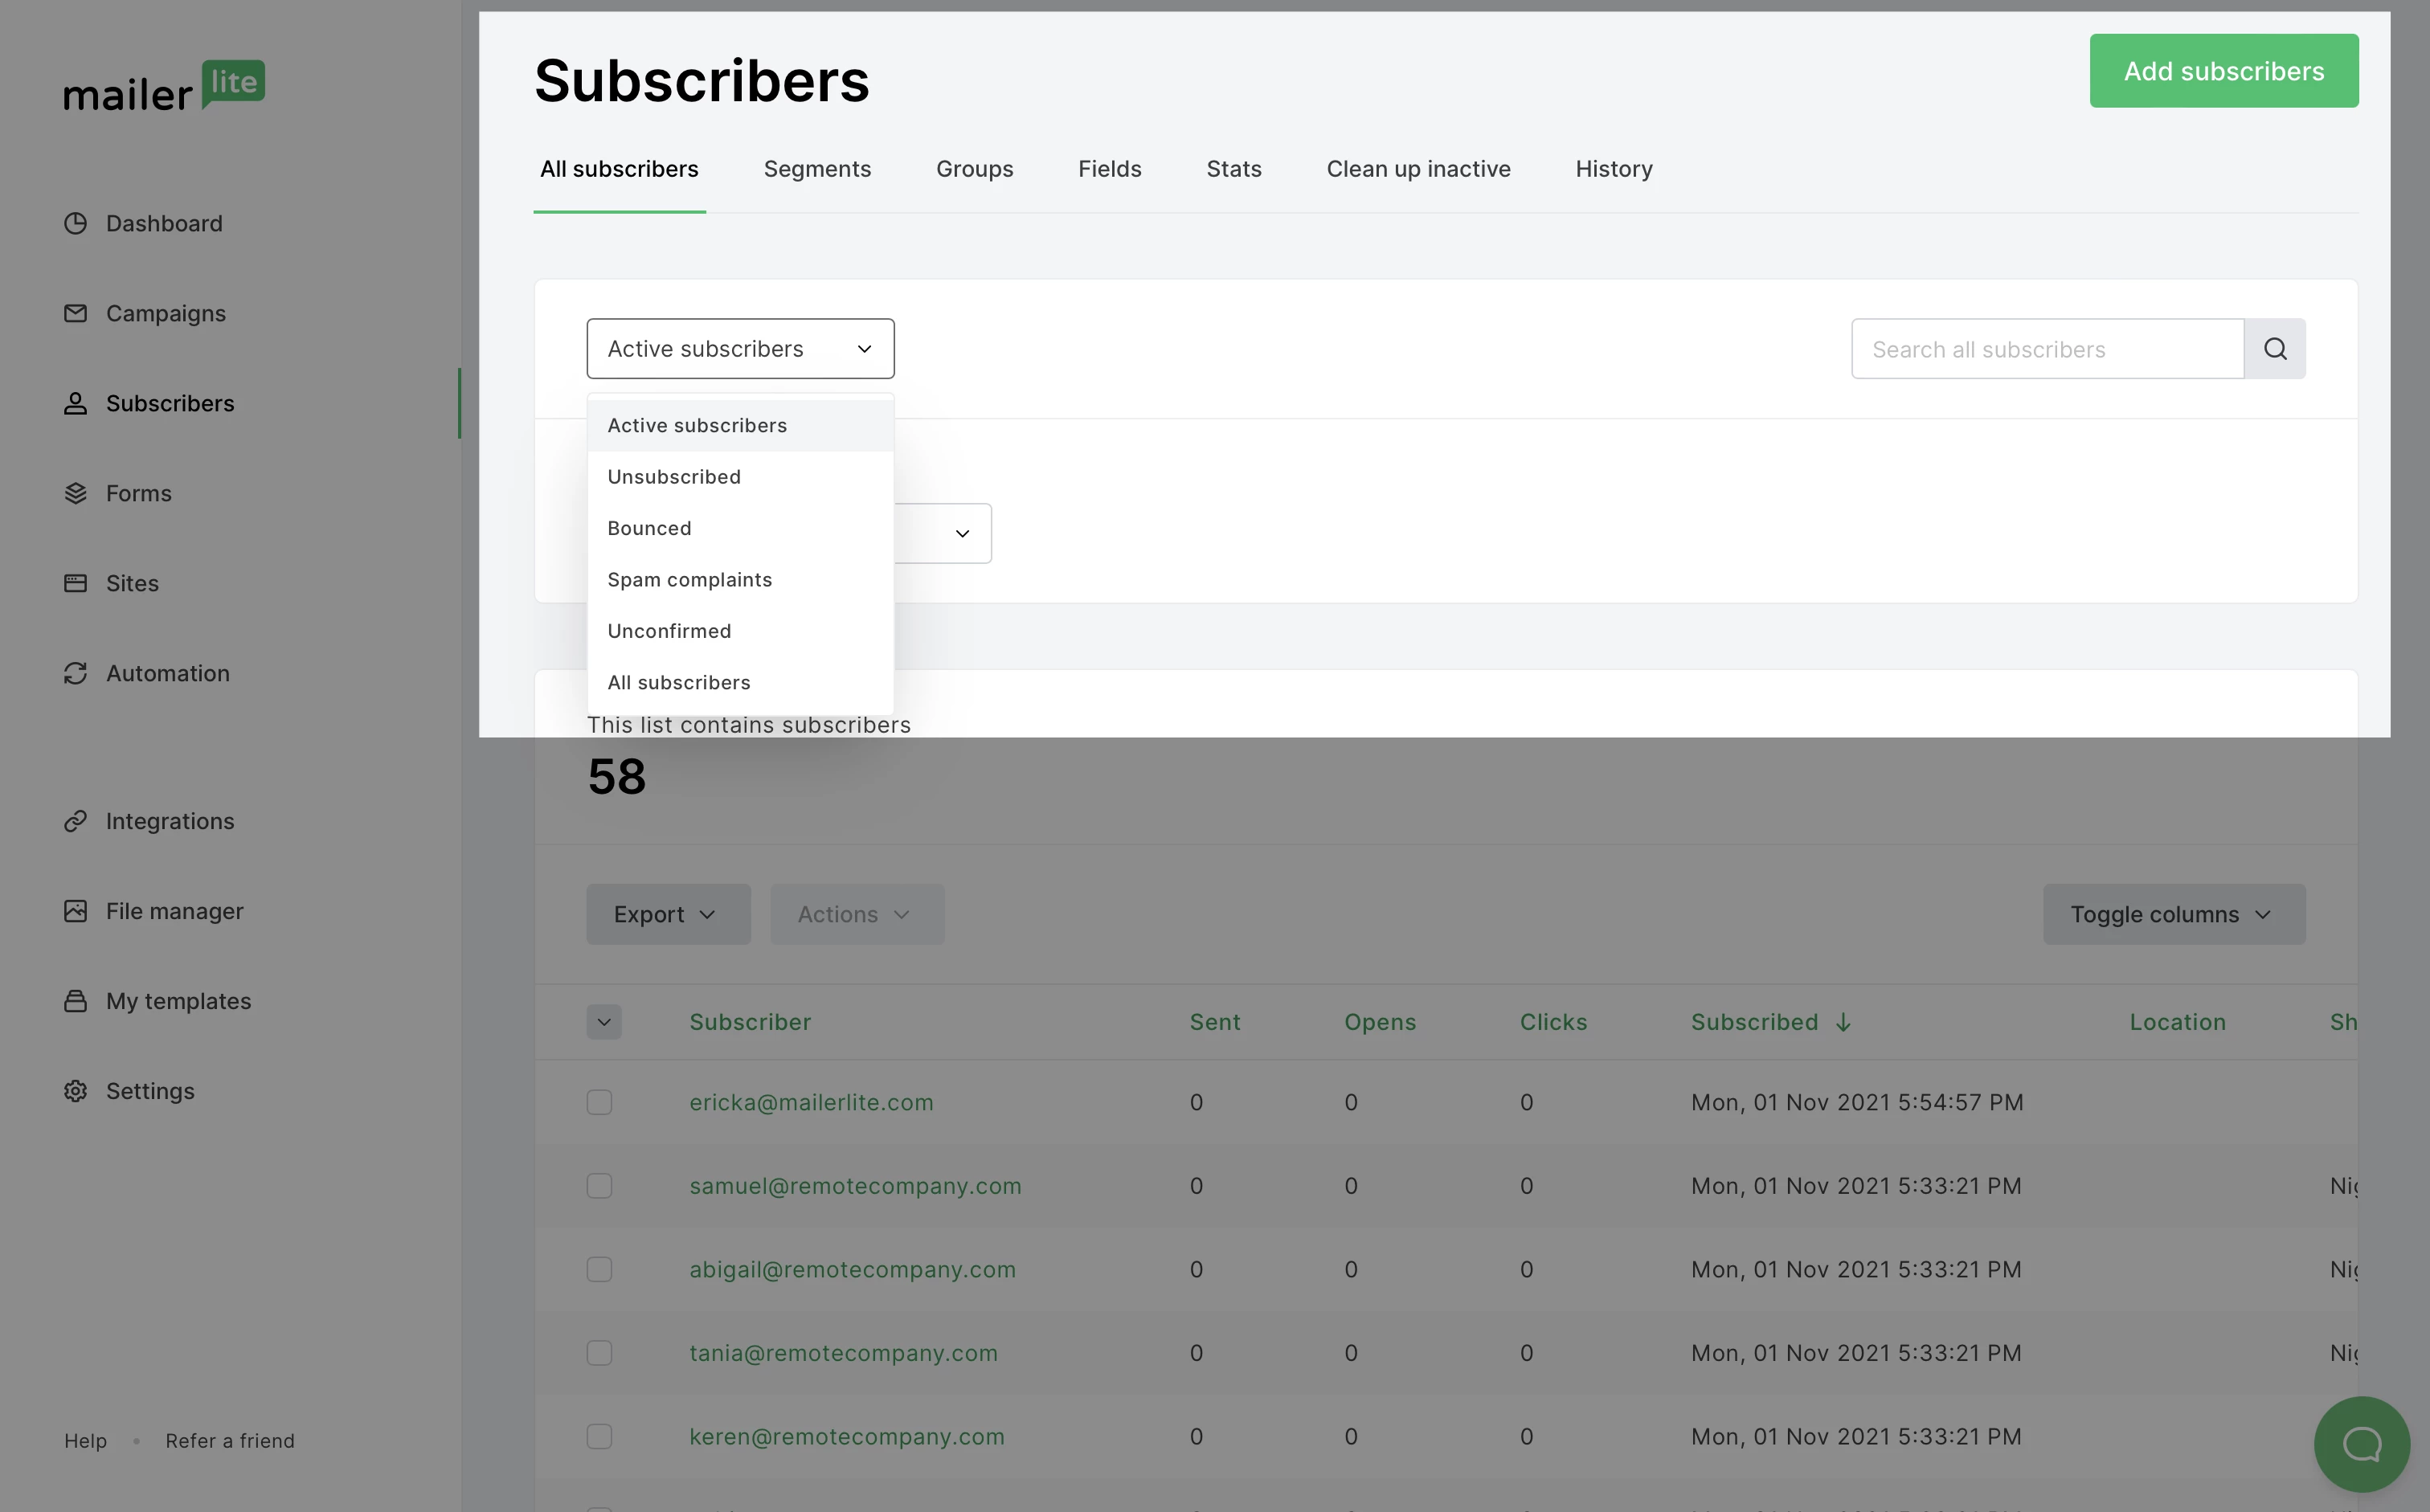Focus the Search all subscribers field
The image size is (2430, 1512).
[2046, 349]
